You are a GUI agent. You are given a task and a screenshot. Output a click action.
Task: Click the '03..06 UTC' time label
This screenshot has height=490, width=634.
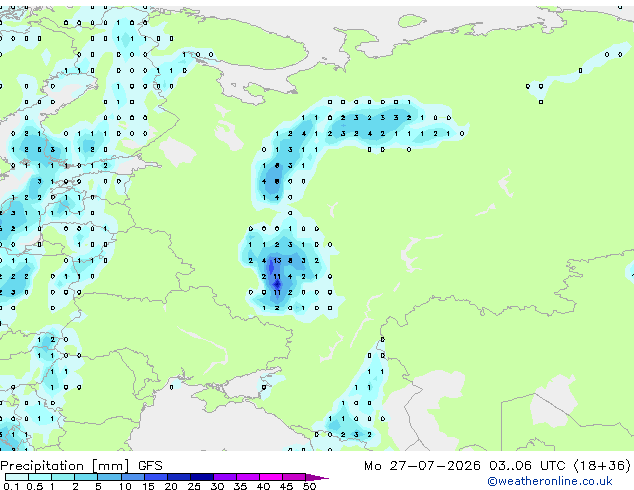point(527,466)
